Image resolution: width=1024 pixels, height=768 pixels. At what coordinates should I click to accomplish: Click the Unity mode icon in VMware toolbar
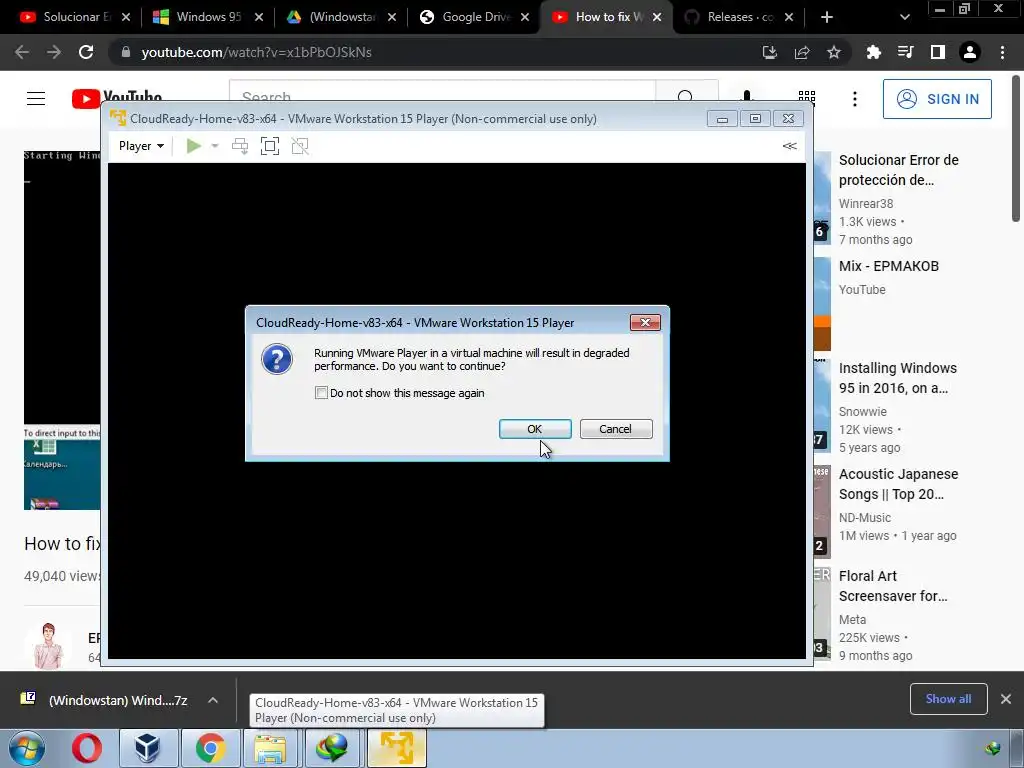click(300, 146)
